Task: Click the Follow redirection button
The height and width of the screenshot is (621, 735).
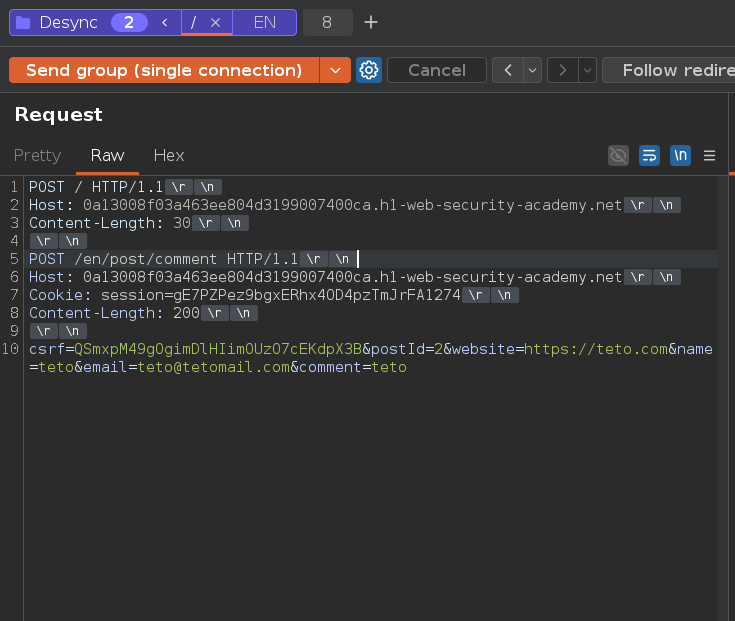Action: coord(669,70)
